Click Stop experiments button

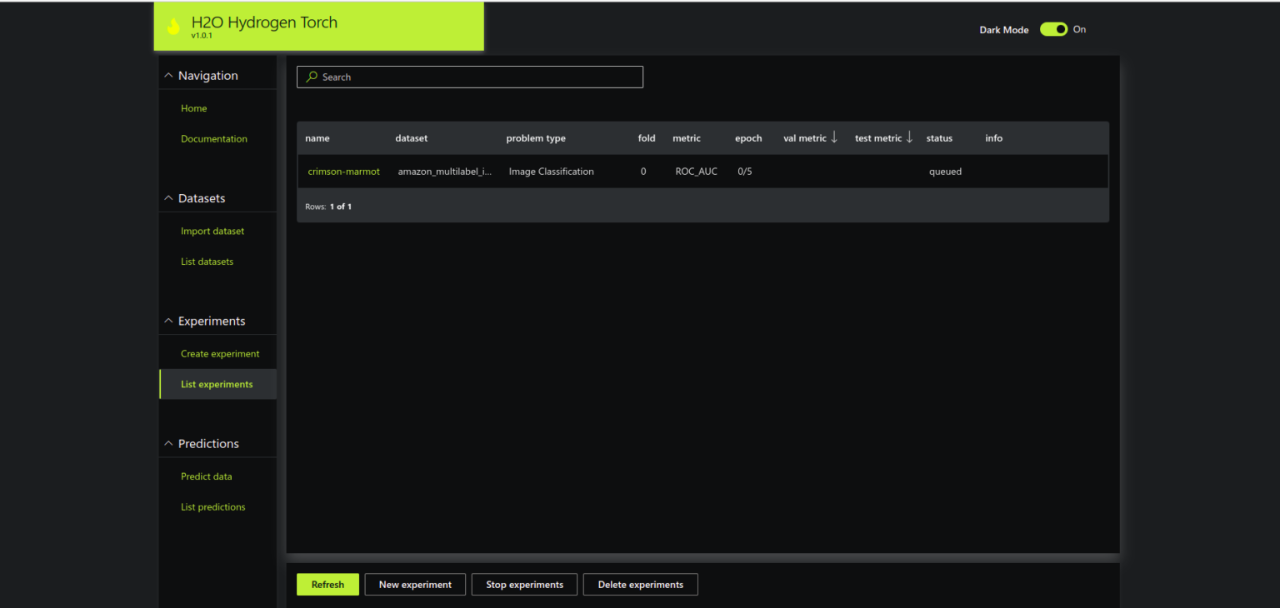(524, 585)
